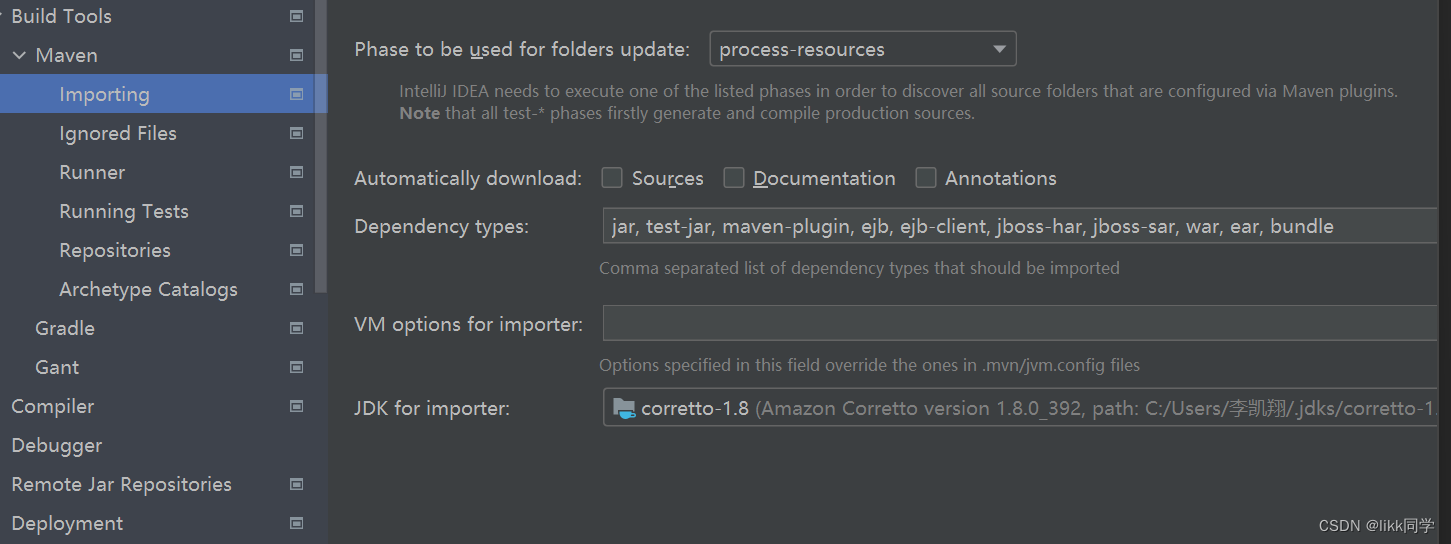Open the JDK for importer selector
Viewport: 1451px width, 544px height.
point(1020,408)
